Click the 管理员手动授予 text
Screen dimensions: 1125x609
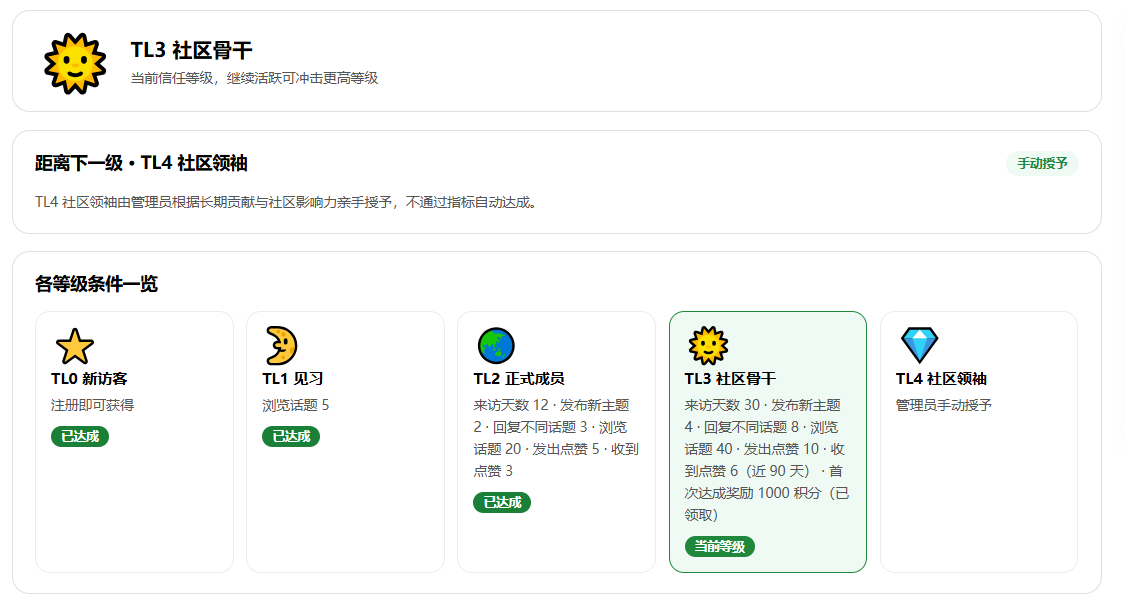[x=943, y=405]
